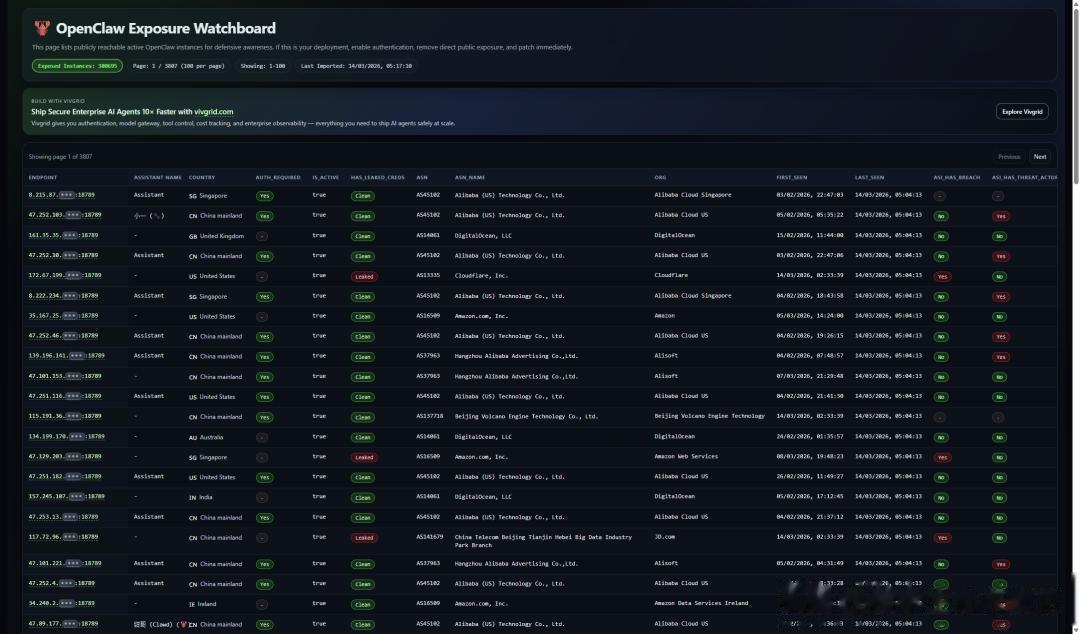Open endpoint 8.222.234.***:18789
1080x634 pixels.
[63, 296]
